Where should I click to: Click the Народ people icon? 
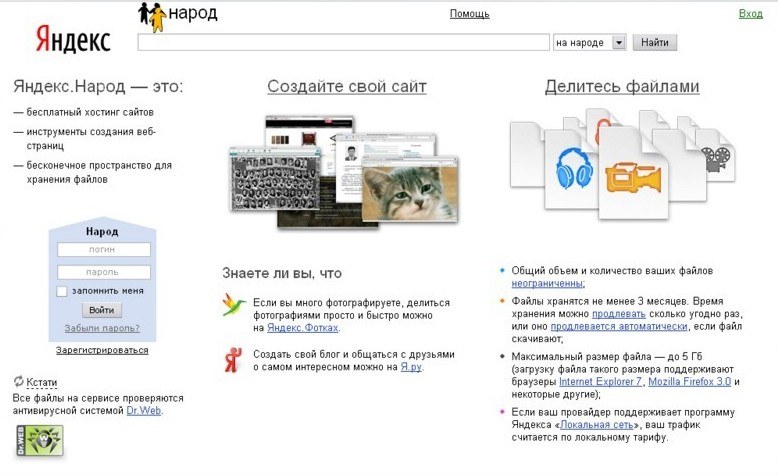152,17
